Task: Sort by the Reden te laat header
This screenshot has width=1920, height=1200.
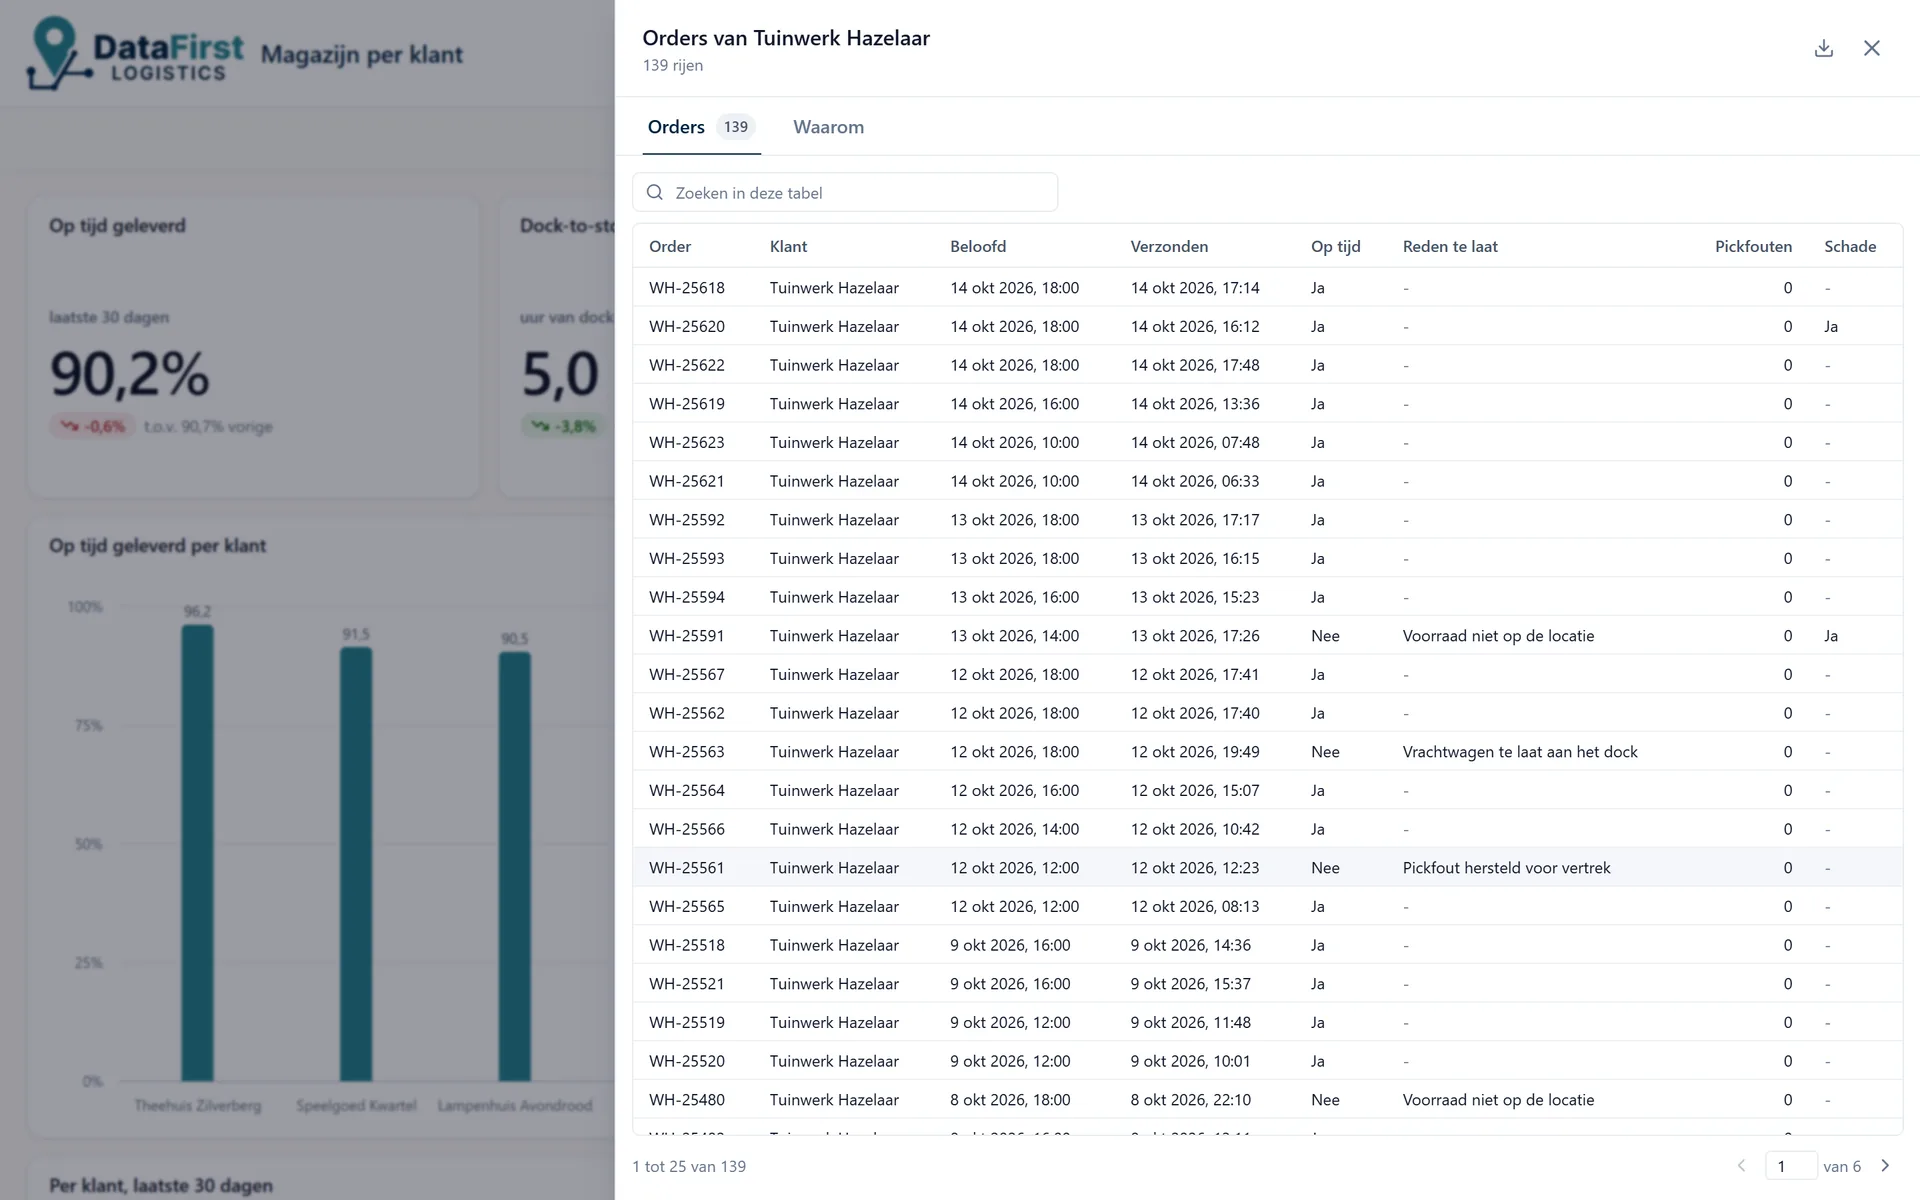Action: click(x=1450, y=246)
